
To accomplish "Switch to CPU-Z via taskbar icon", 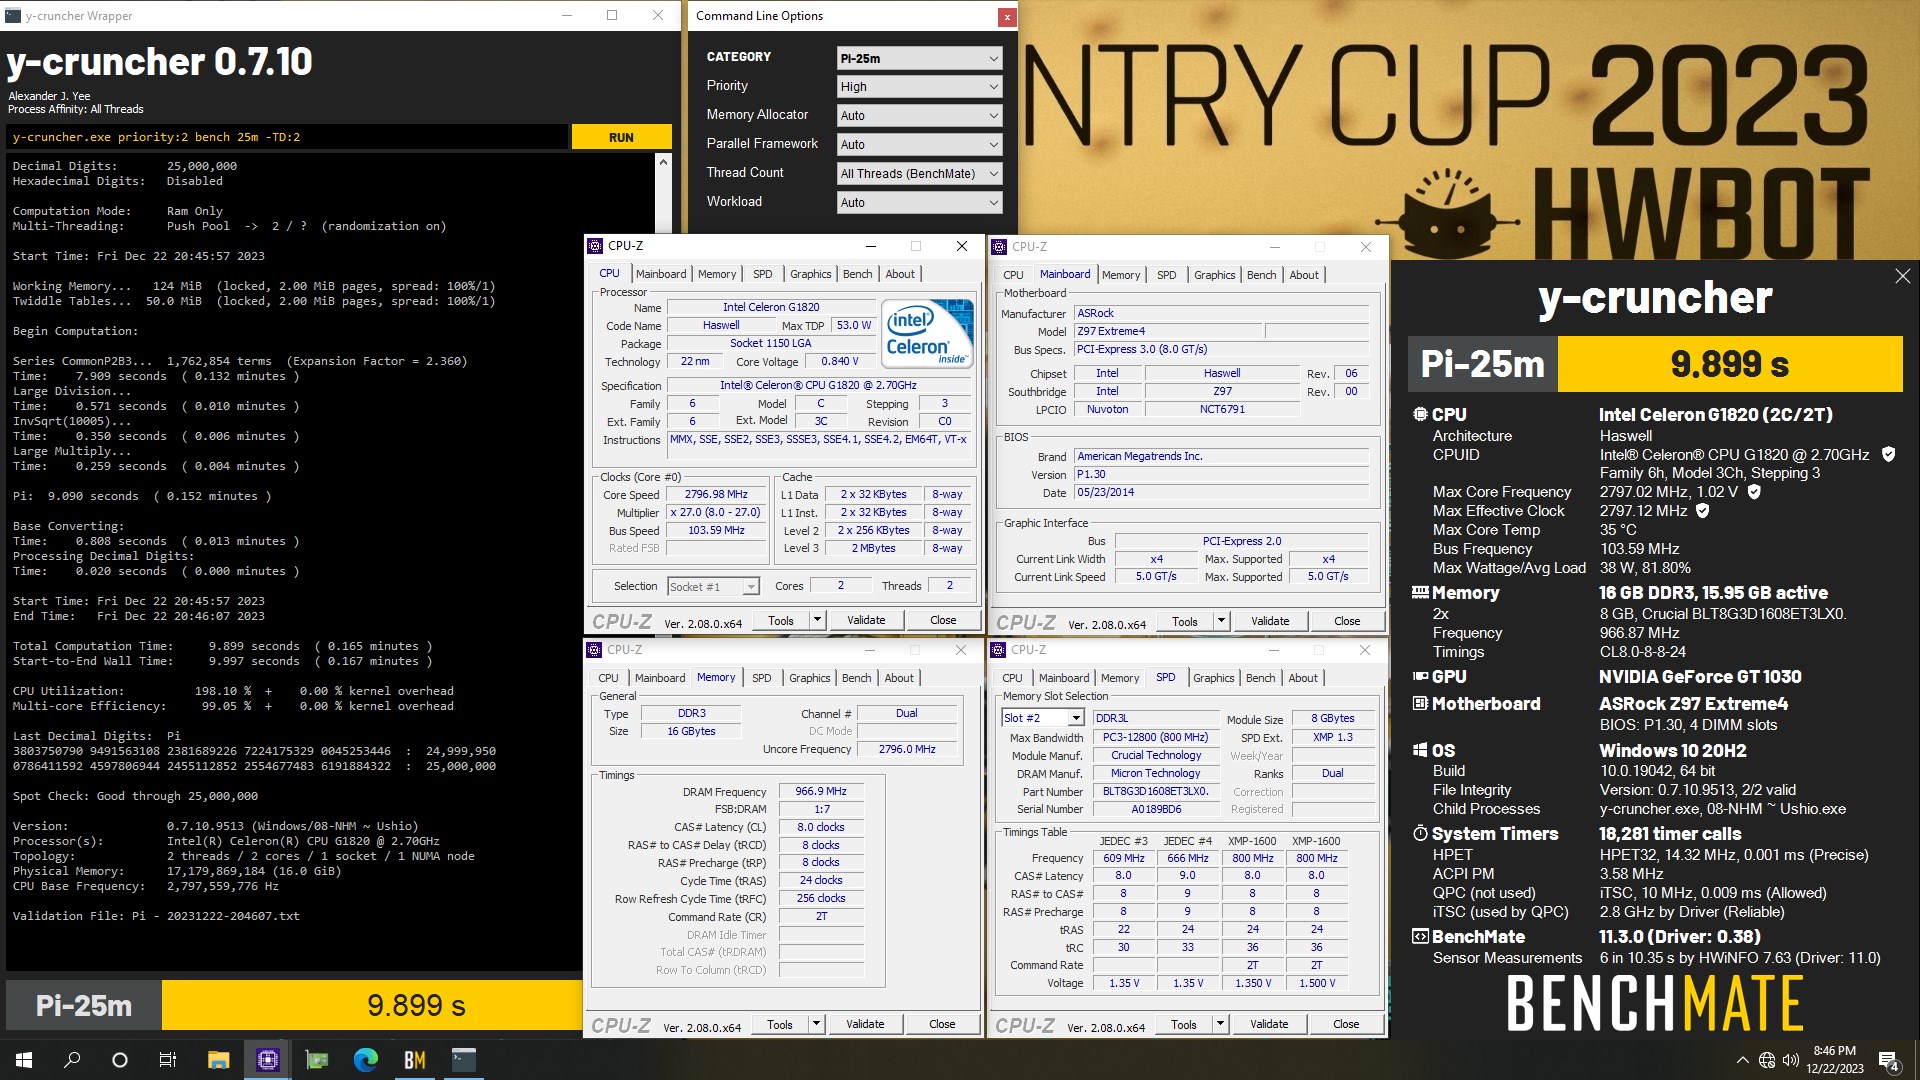I will 267,1060.
